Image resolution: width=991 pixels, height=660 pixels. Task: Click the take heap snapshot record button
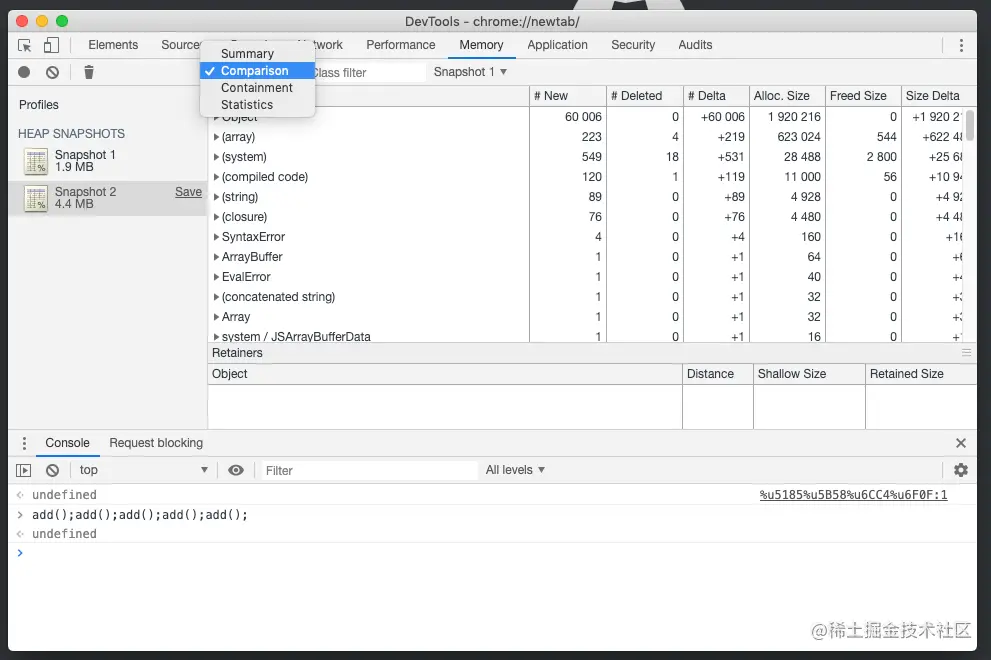pyautogui.click(x=24, y=72)
